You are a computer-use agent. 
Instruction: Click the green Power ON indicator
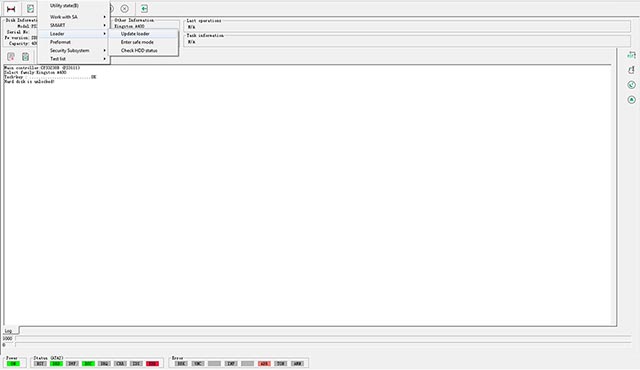(13, 363)
